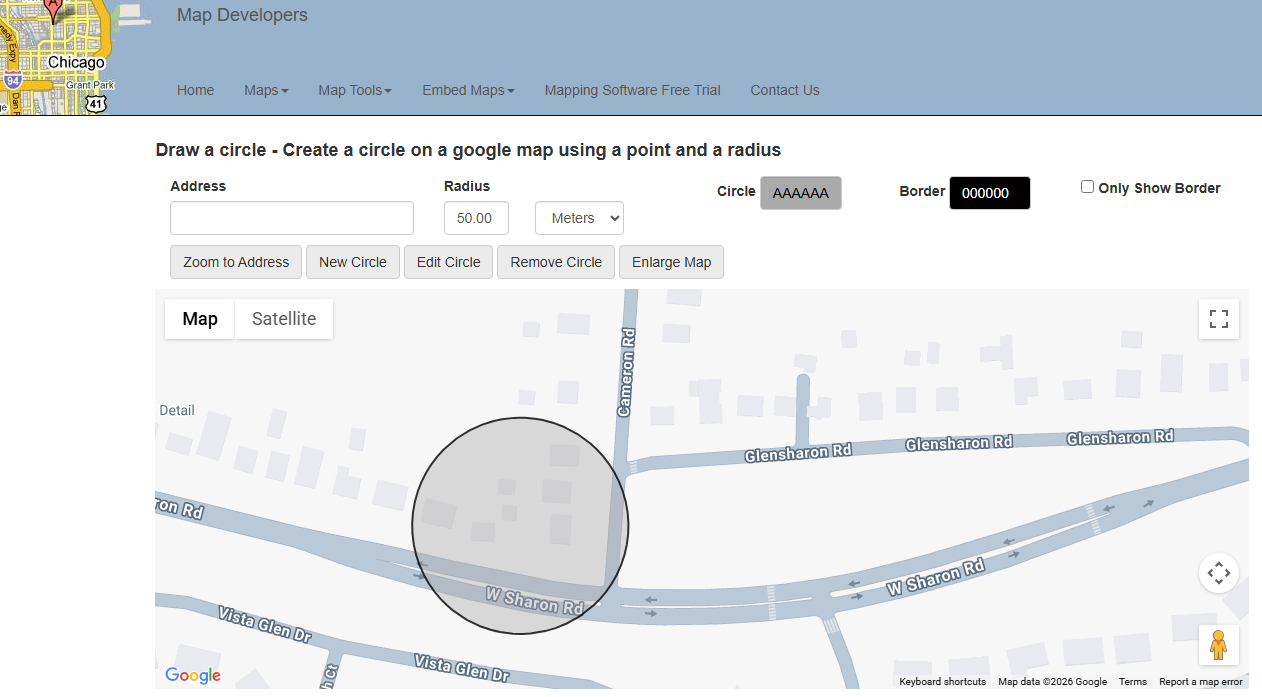
Task: Expand the Map Tools menu
Action: pos(355,90)
